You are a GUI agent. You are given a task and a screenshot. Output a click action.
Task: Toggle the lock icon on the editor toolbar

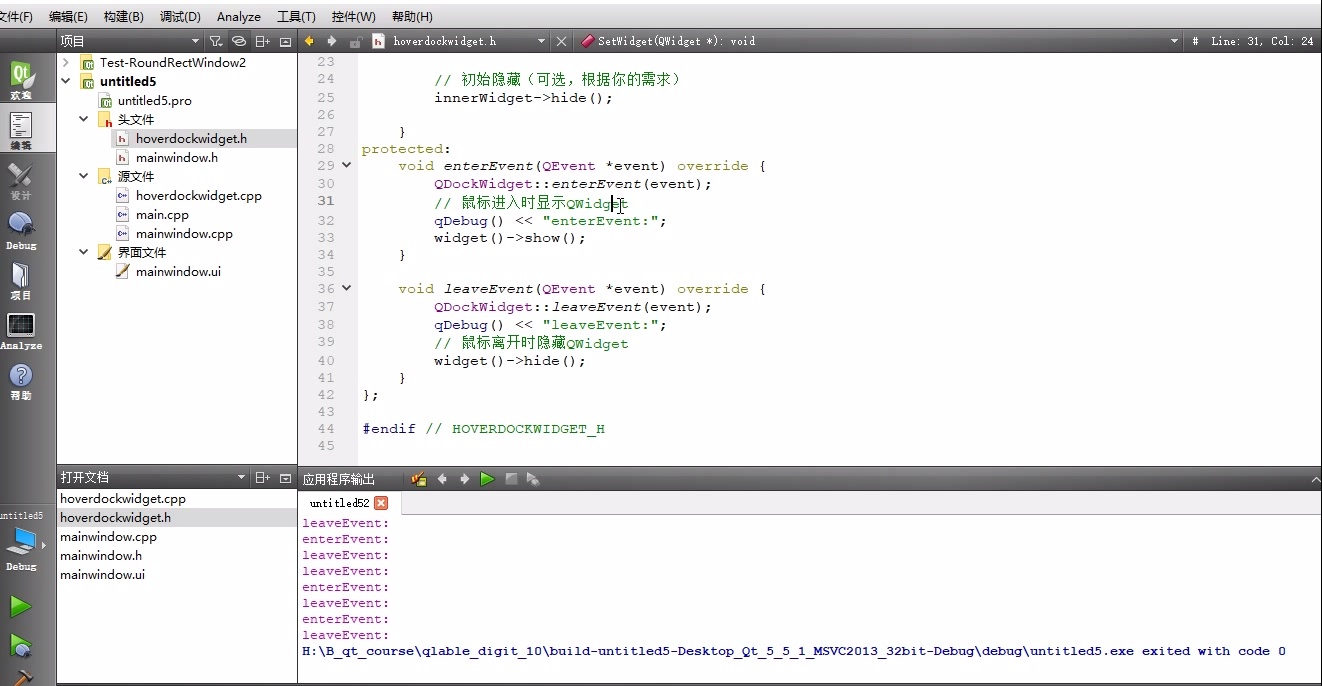tap(355, 41)
